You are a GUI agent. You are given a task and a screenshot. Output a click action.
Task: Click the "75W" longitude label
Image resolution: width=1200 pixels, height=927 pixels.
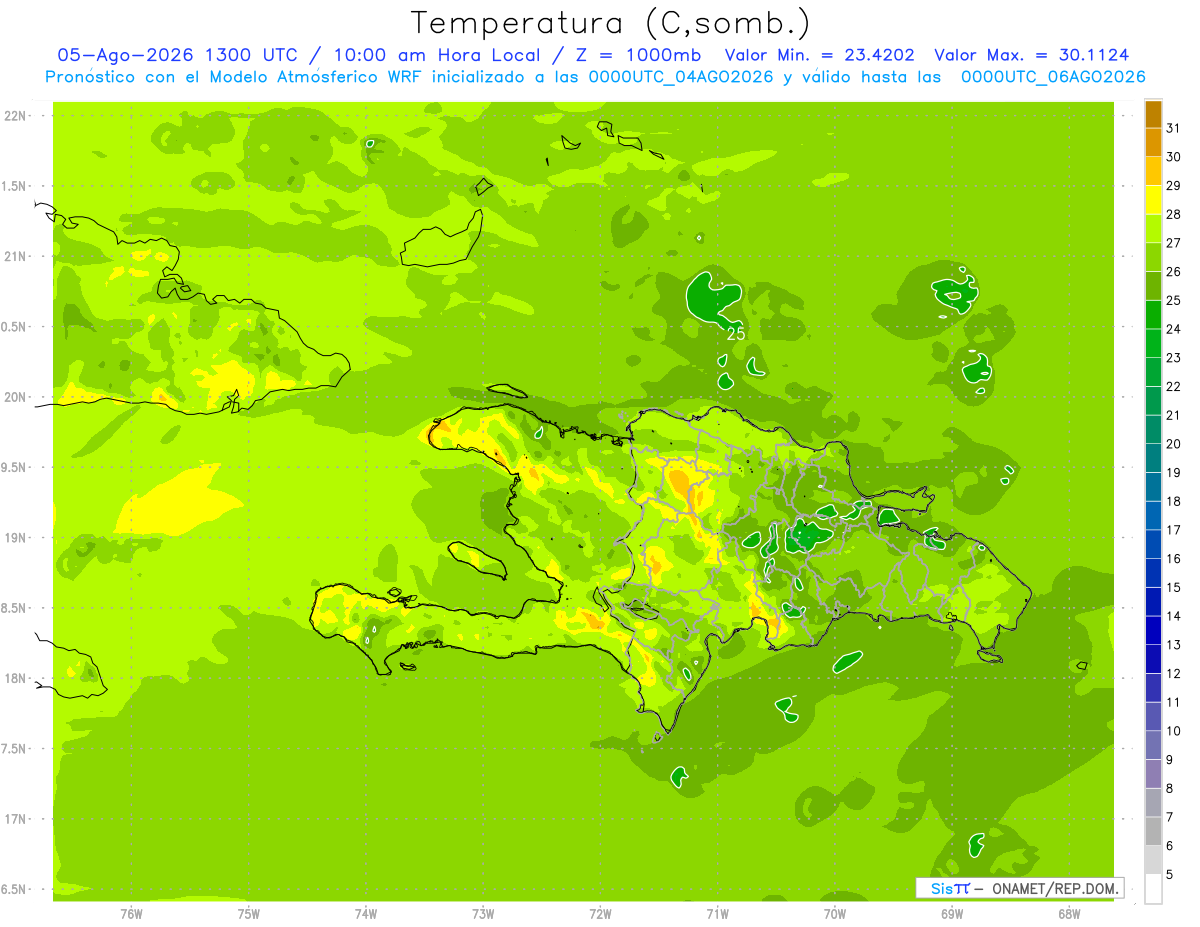tap(249, 914)
